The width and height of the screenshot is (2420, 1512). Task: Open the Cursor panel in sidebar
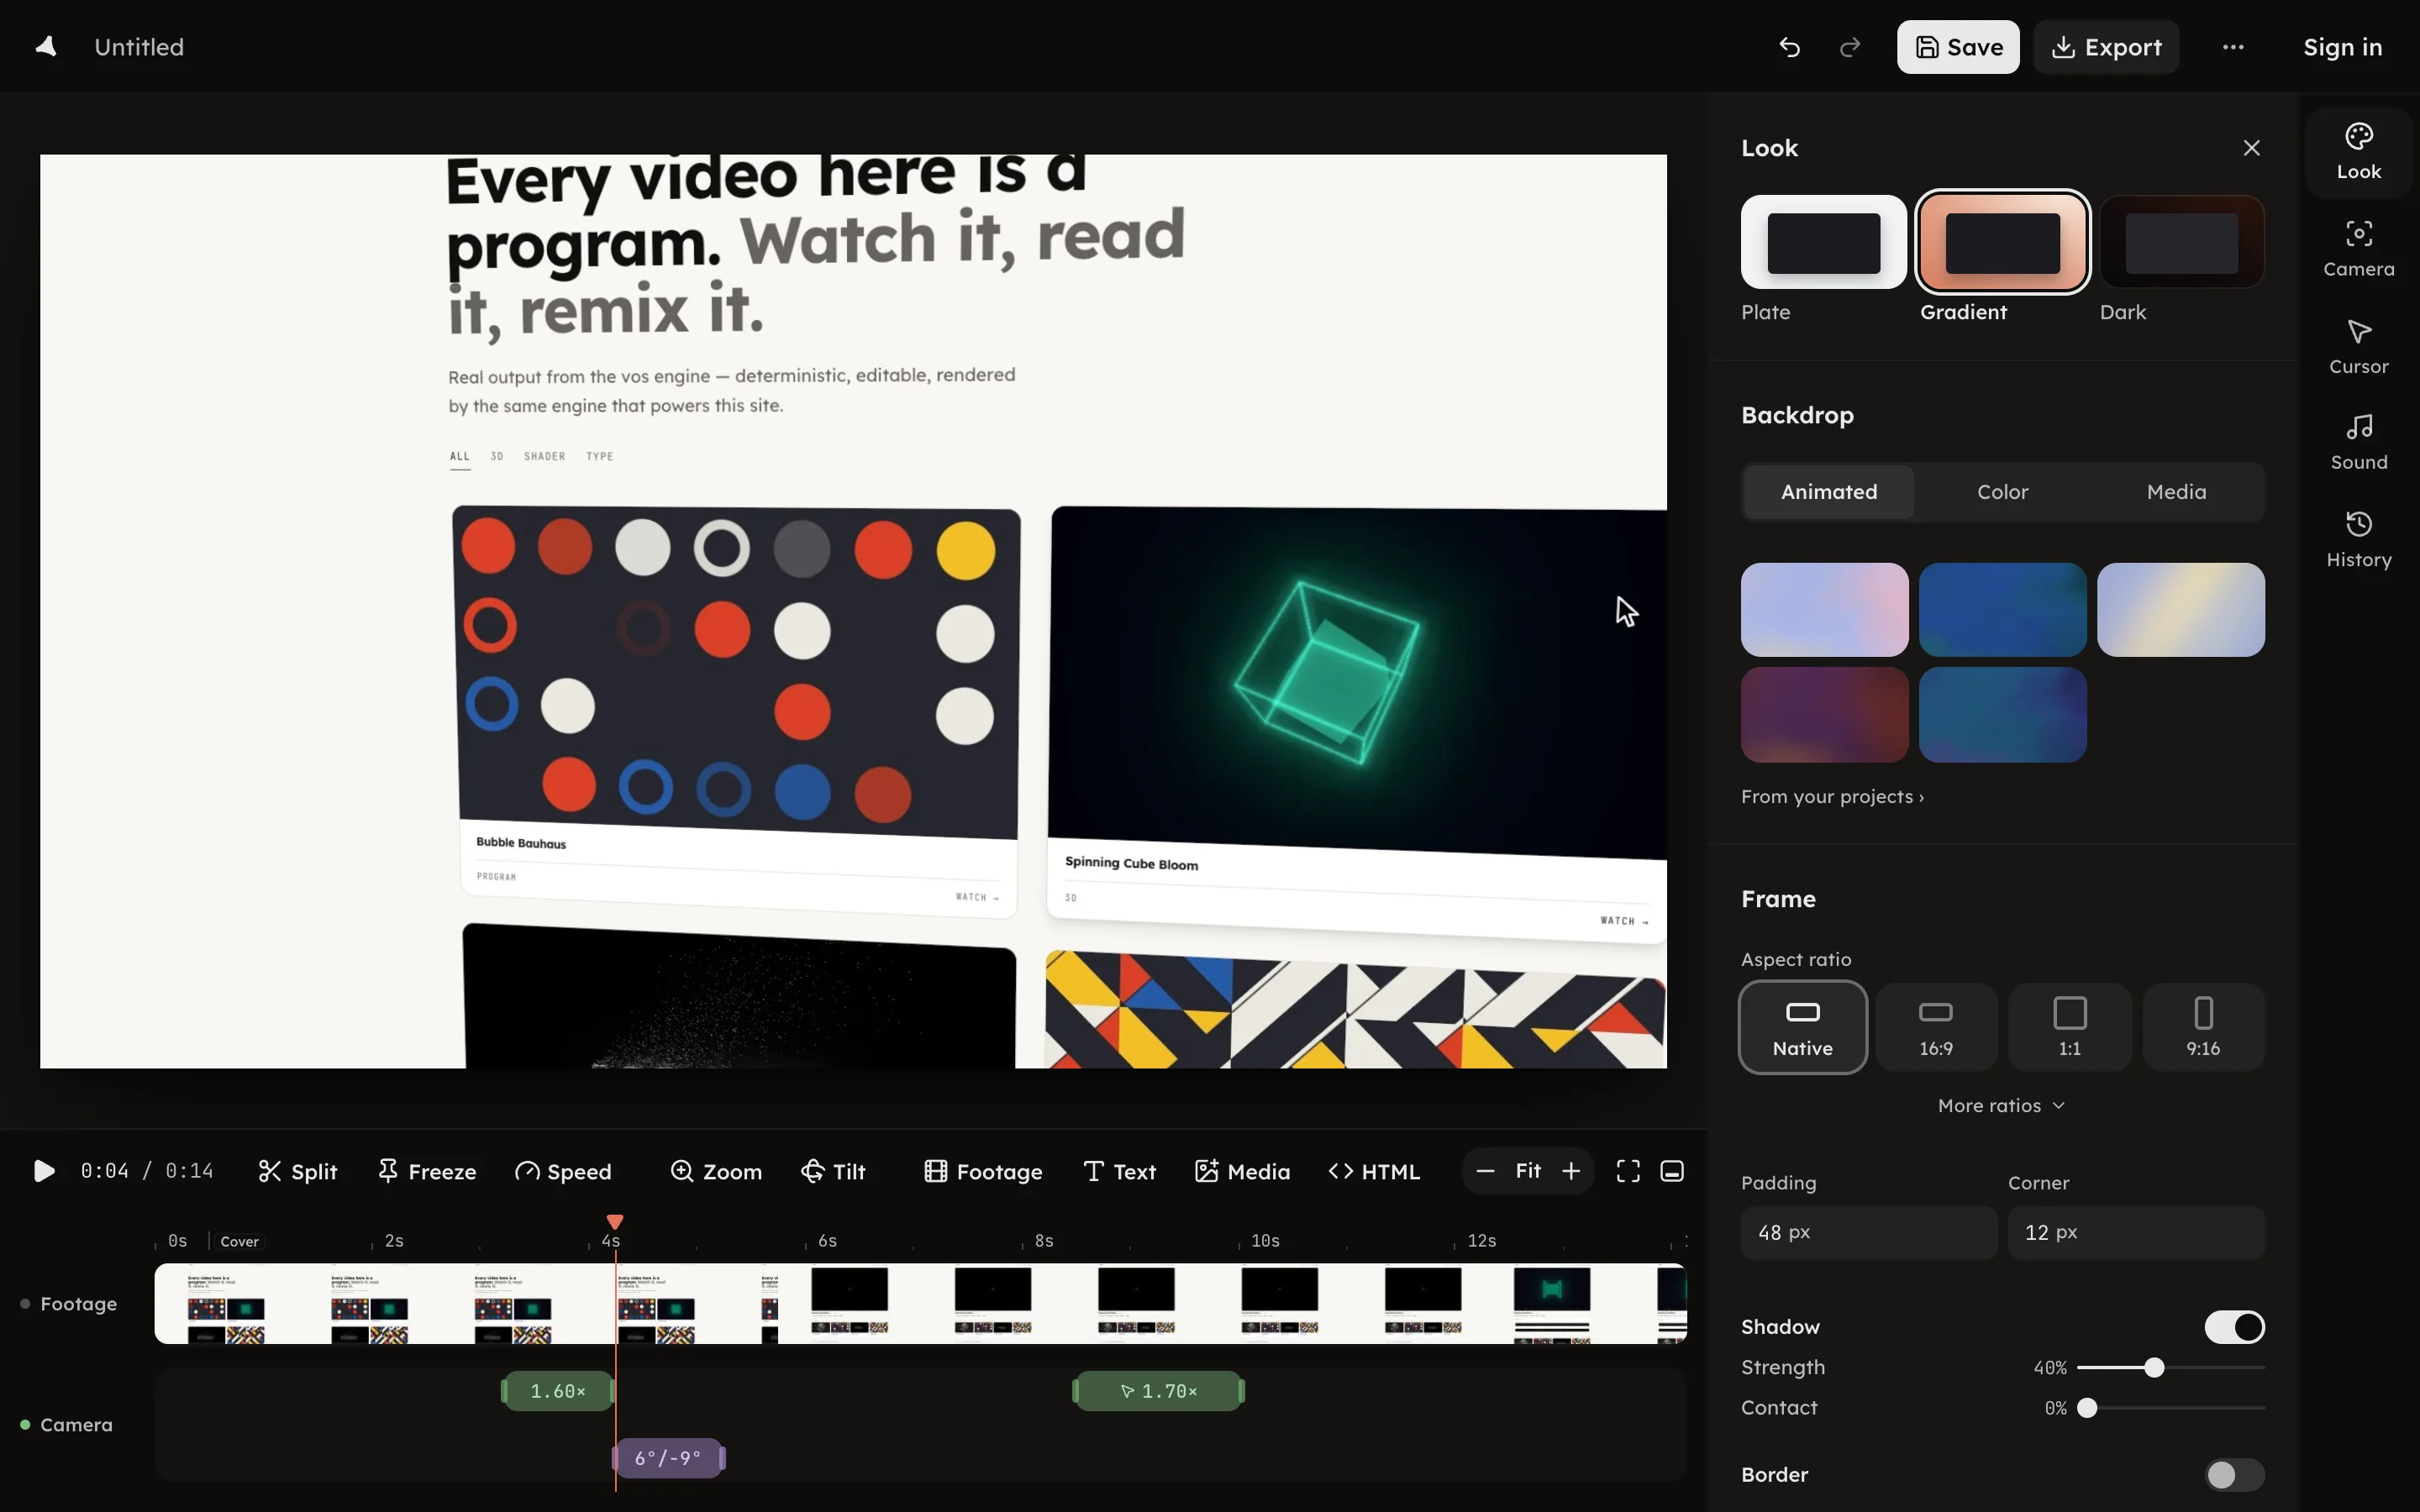2358,346
